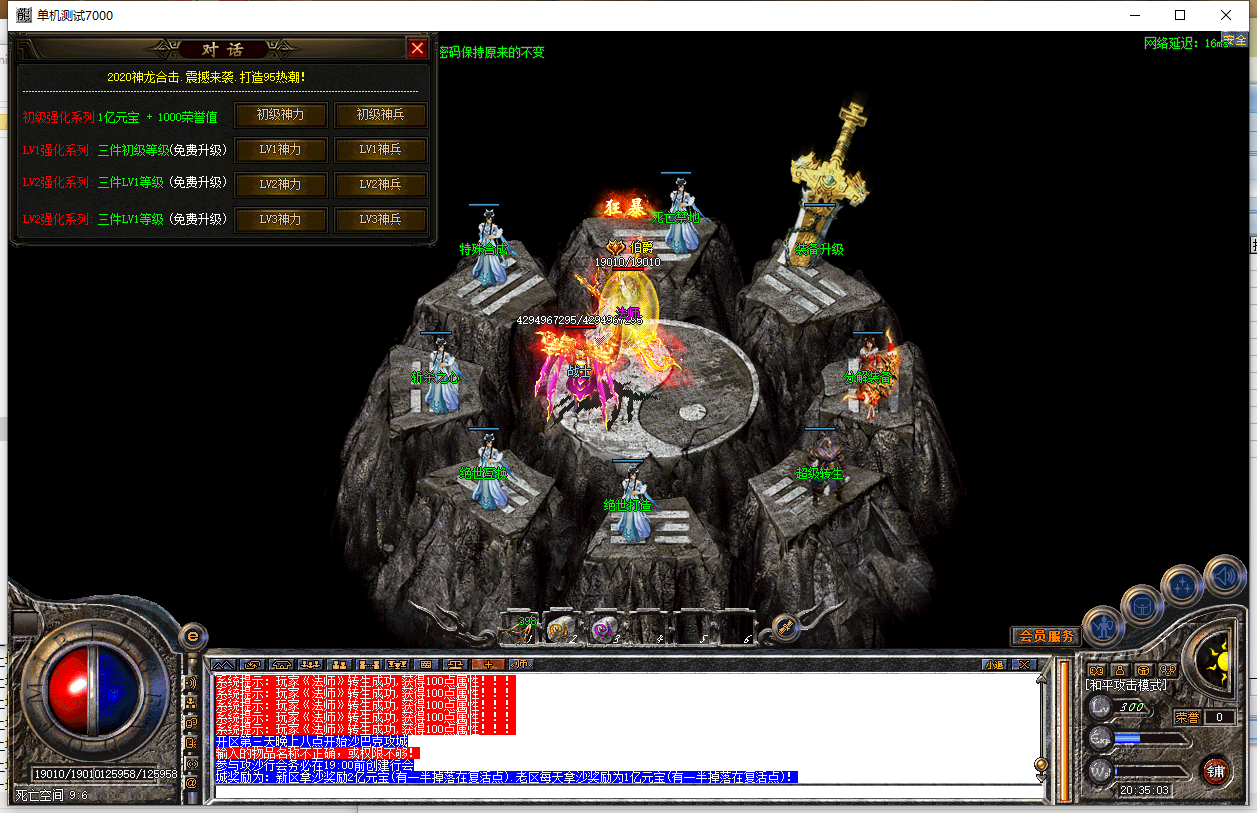Close the chat panel with its X
The image size is (1257, 813).
pos(1023,664)
